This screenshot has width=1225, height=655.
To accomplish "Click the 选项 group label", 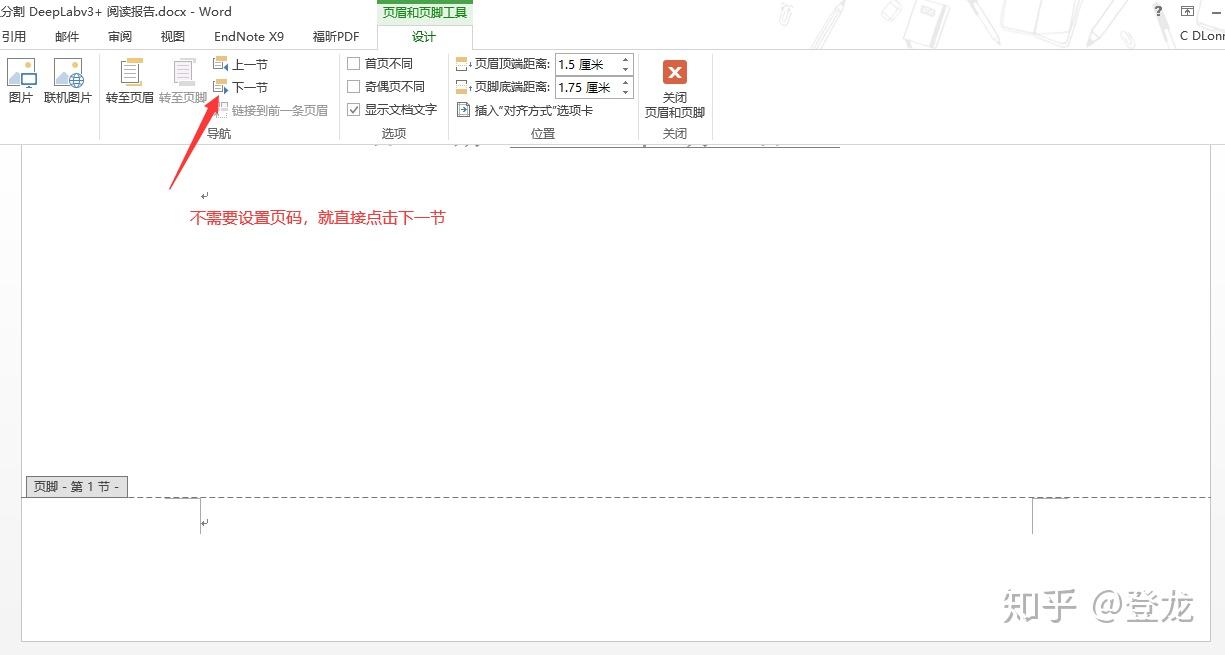I will (394, 133).
